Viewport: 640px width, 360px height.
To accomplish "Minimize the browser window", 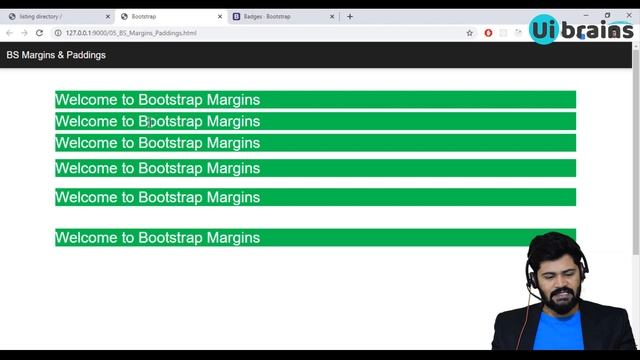I will 586,15.
